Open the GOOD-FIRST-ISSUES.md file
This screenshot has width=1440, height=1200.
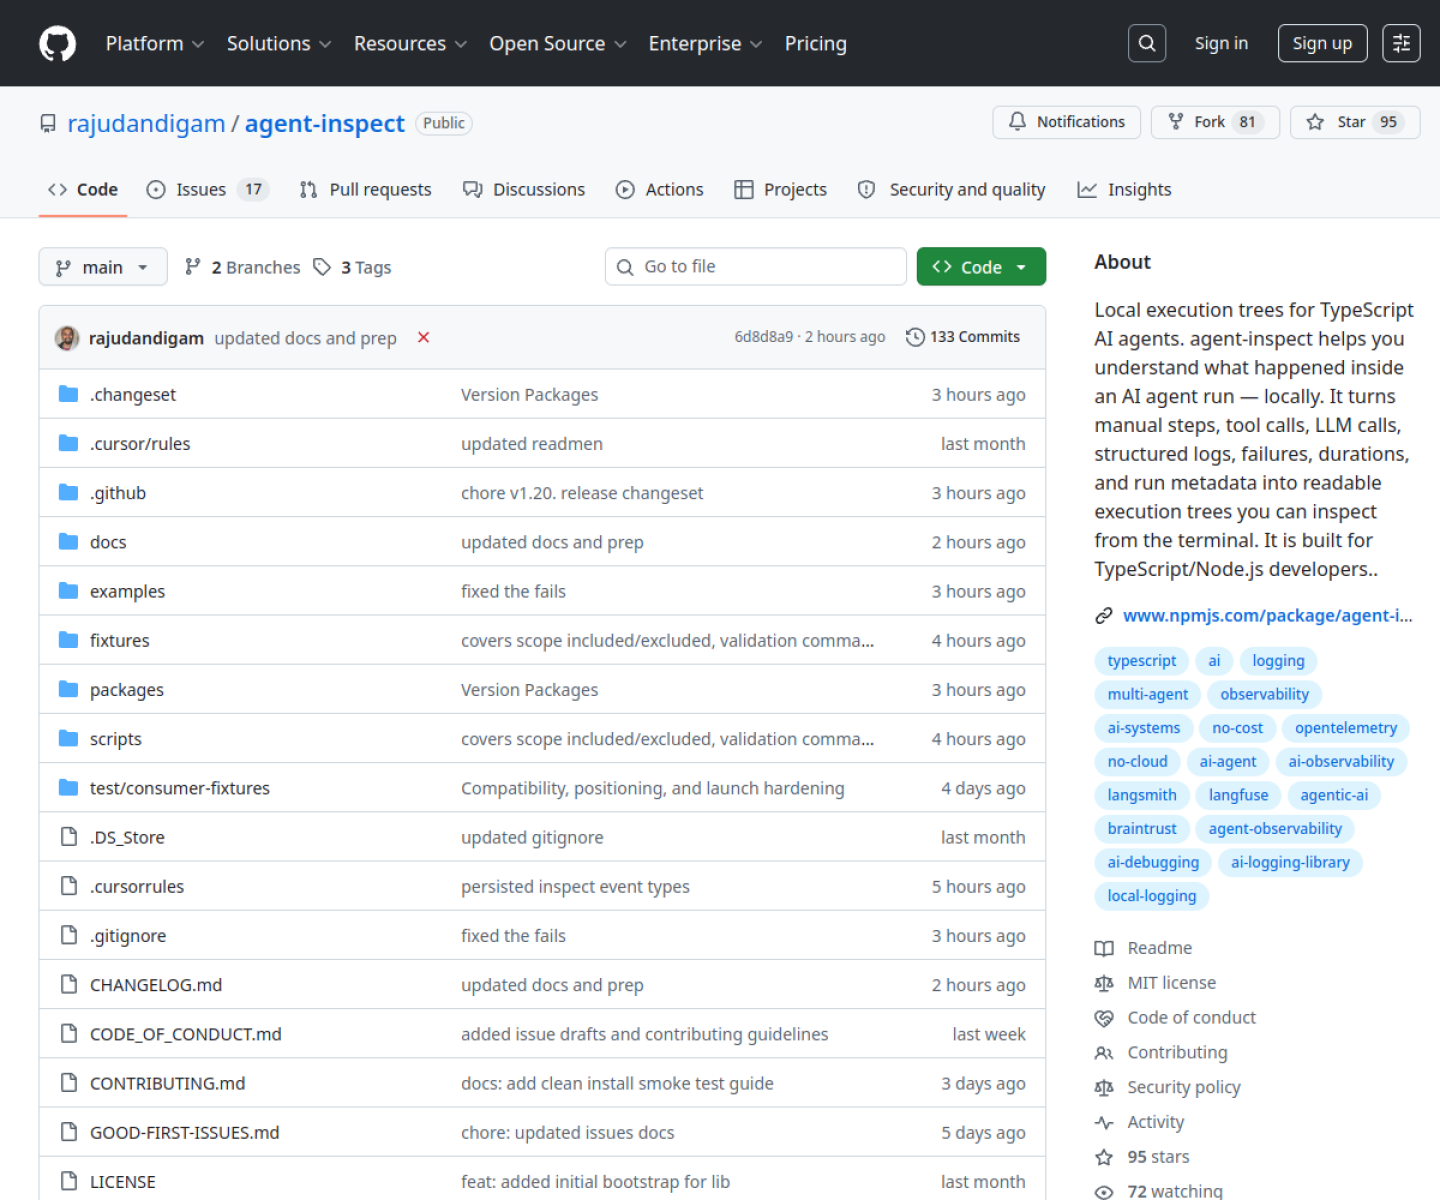185,1133
